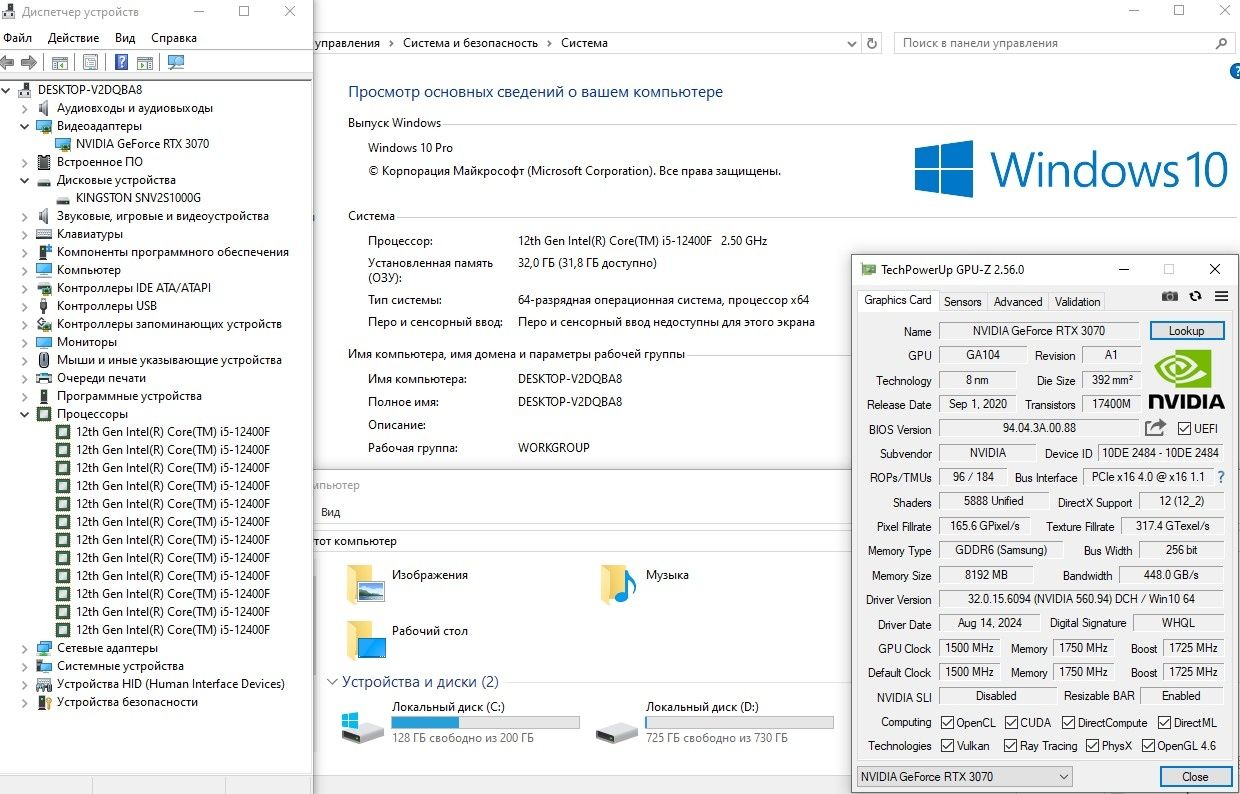Viewport: 1240px width, 794px height.
Task: Toggle the UEFI checkbox in GPU-Z
Action: [x=1185, y=429]
